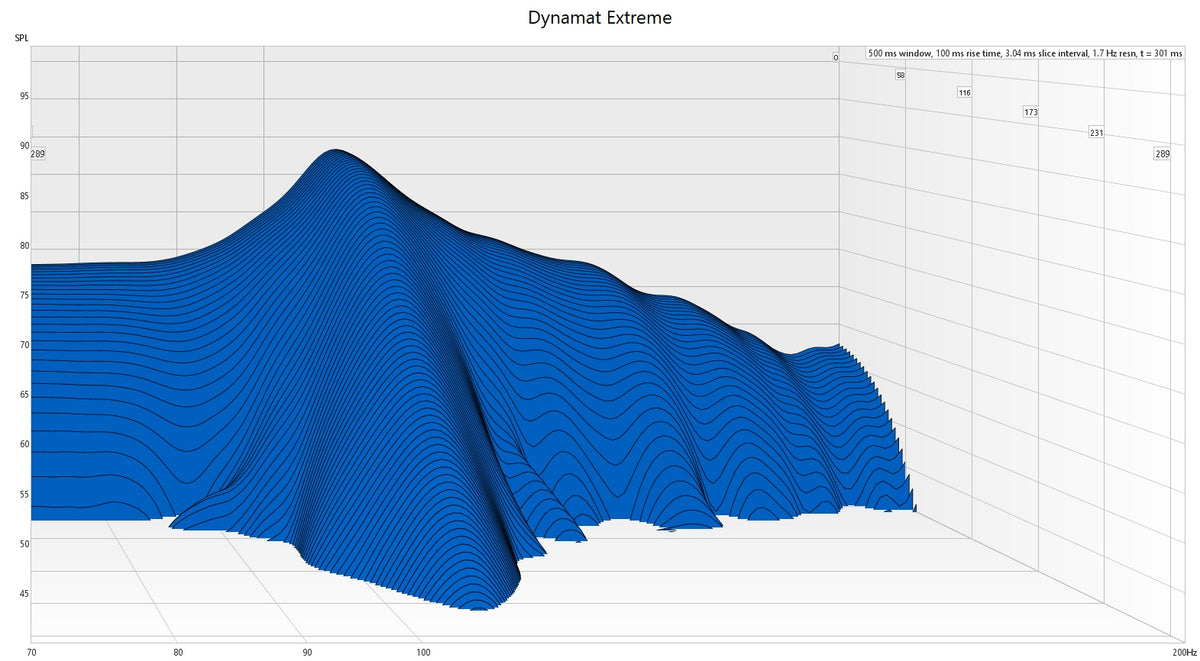Click the 173 ms slice label
The width and height of the screenshot is (1200, 661).
pyautogui.click(x=1030, y=112)
